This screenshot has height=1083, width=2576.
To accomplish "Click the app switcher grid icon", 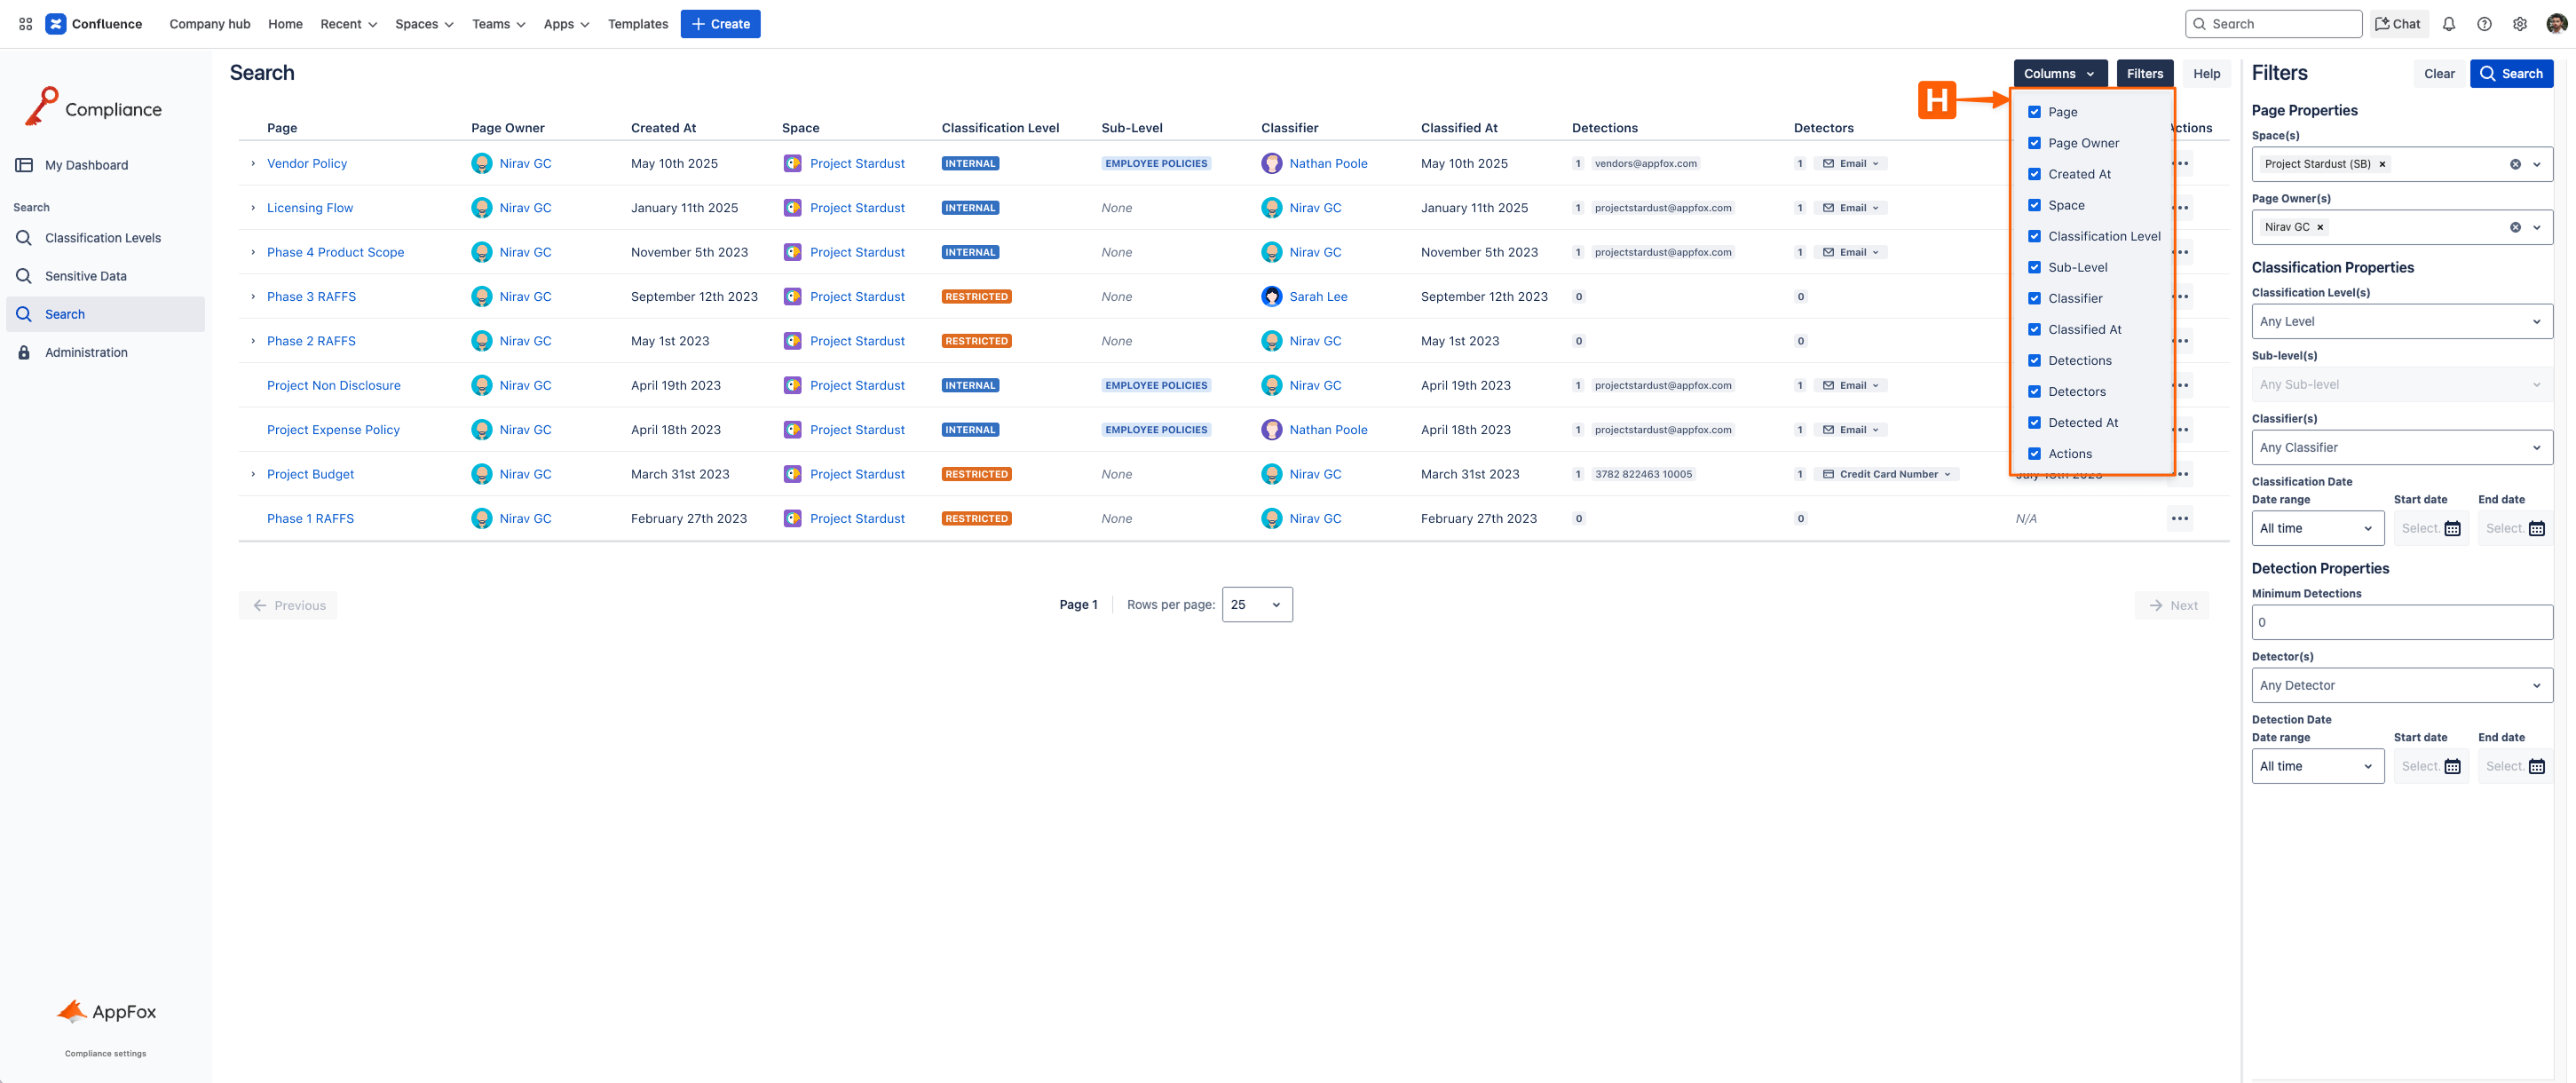I will pos(26,24).
